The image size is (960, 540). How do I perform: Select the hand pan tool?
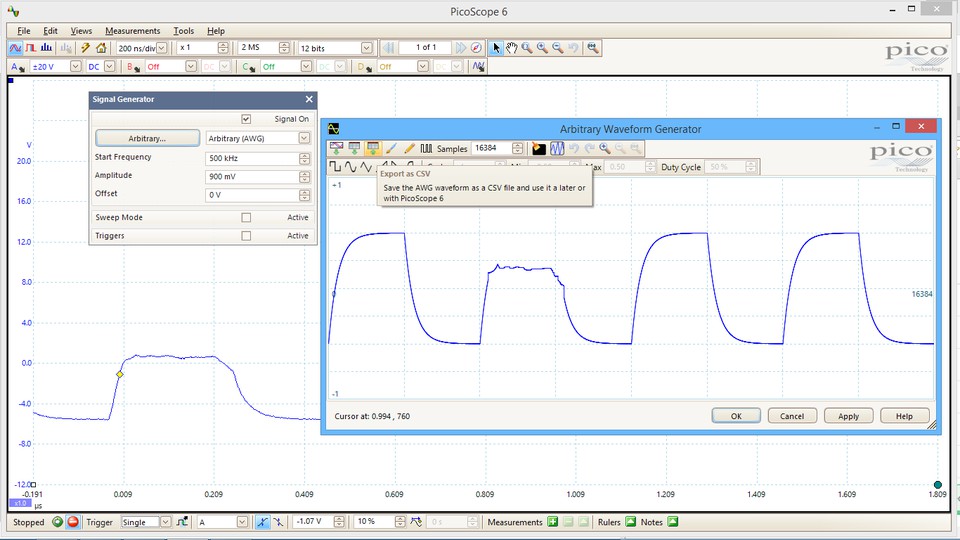[x=511, y=48]
